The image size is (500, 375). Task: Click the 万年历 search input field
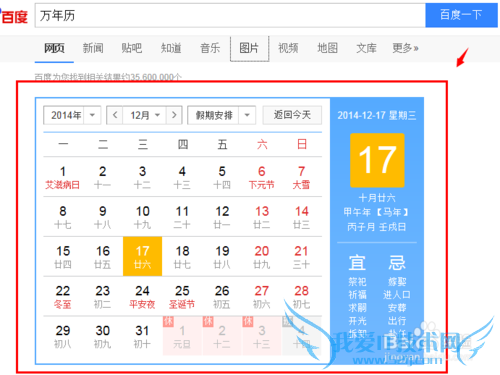tap(230, 15)
